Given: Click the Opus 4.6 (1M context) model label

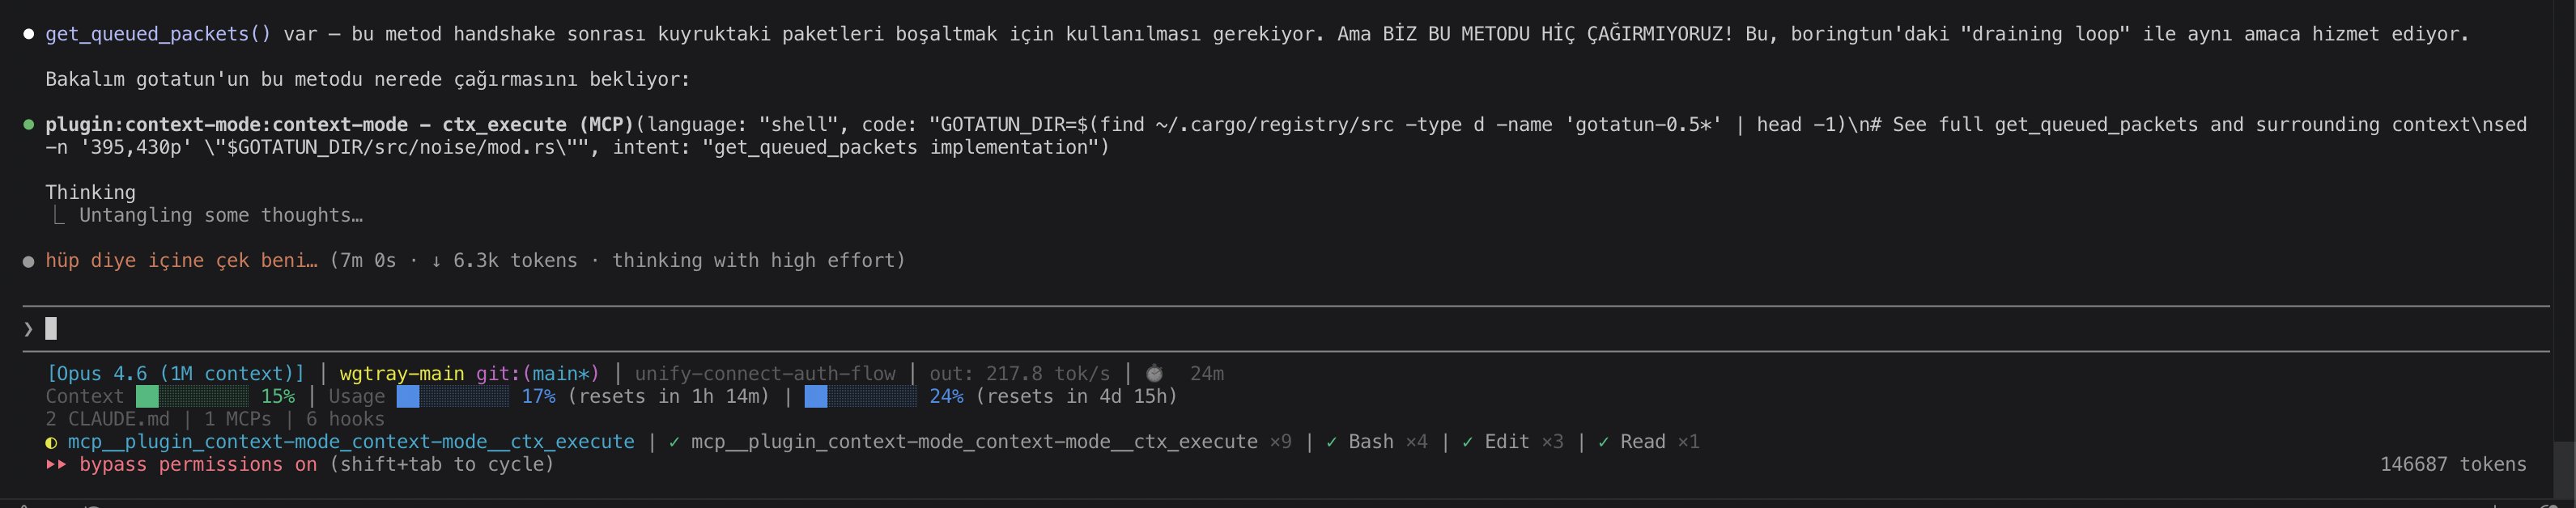Looking at the screenshot, I should [x=175, y=373].
